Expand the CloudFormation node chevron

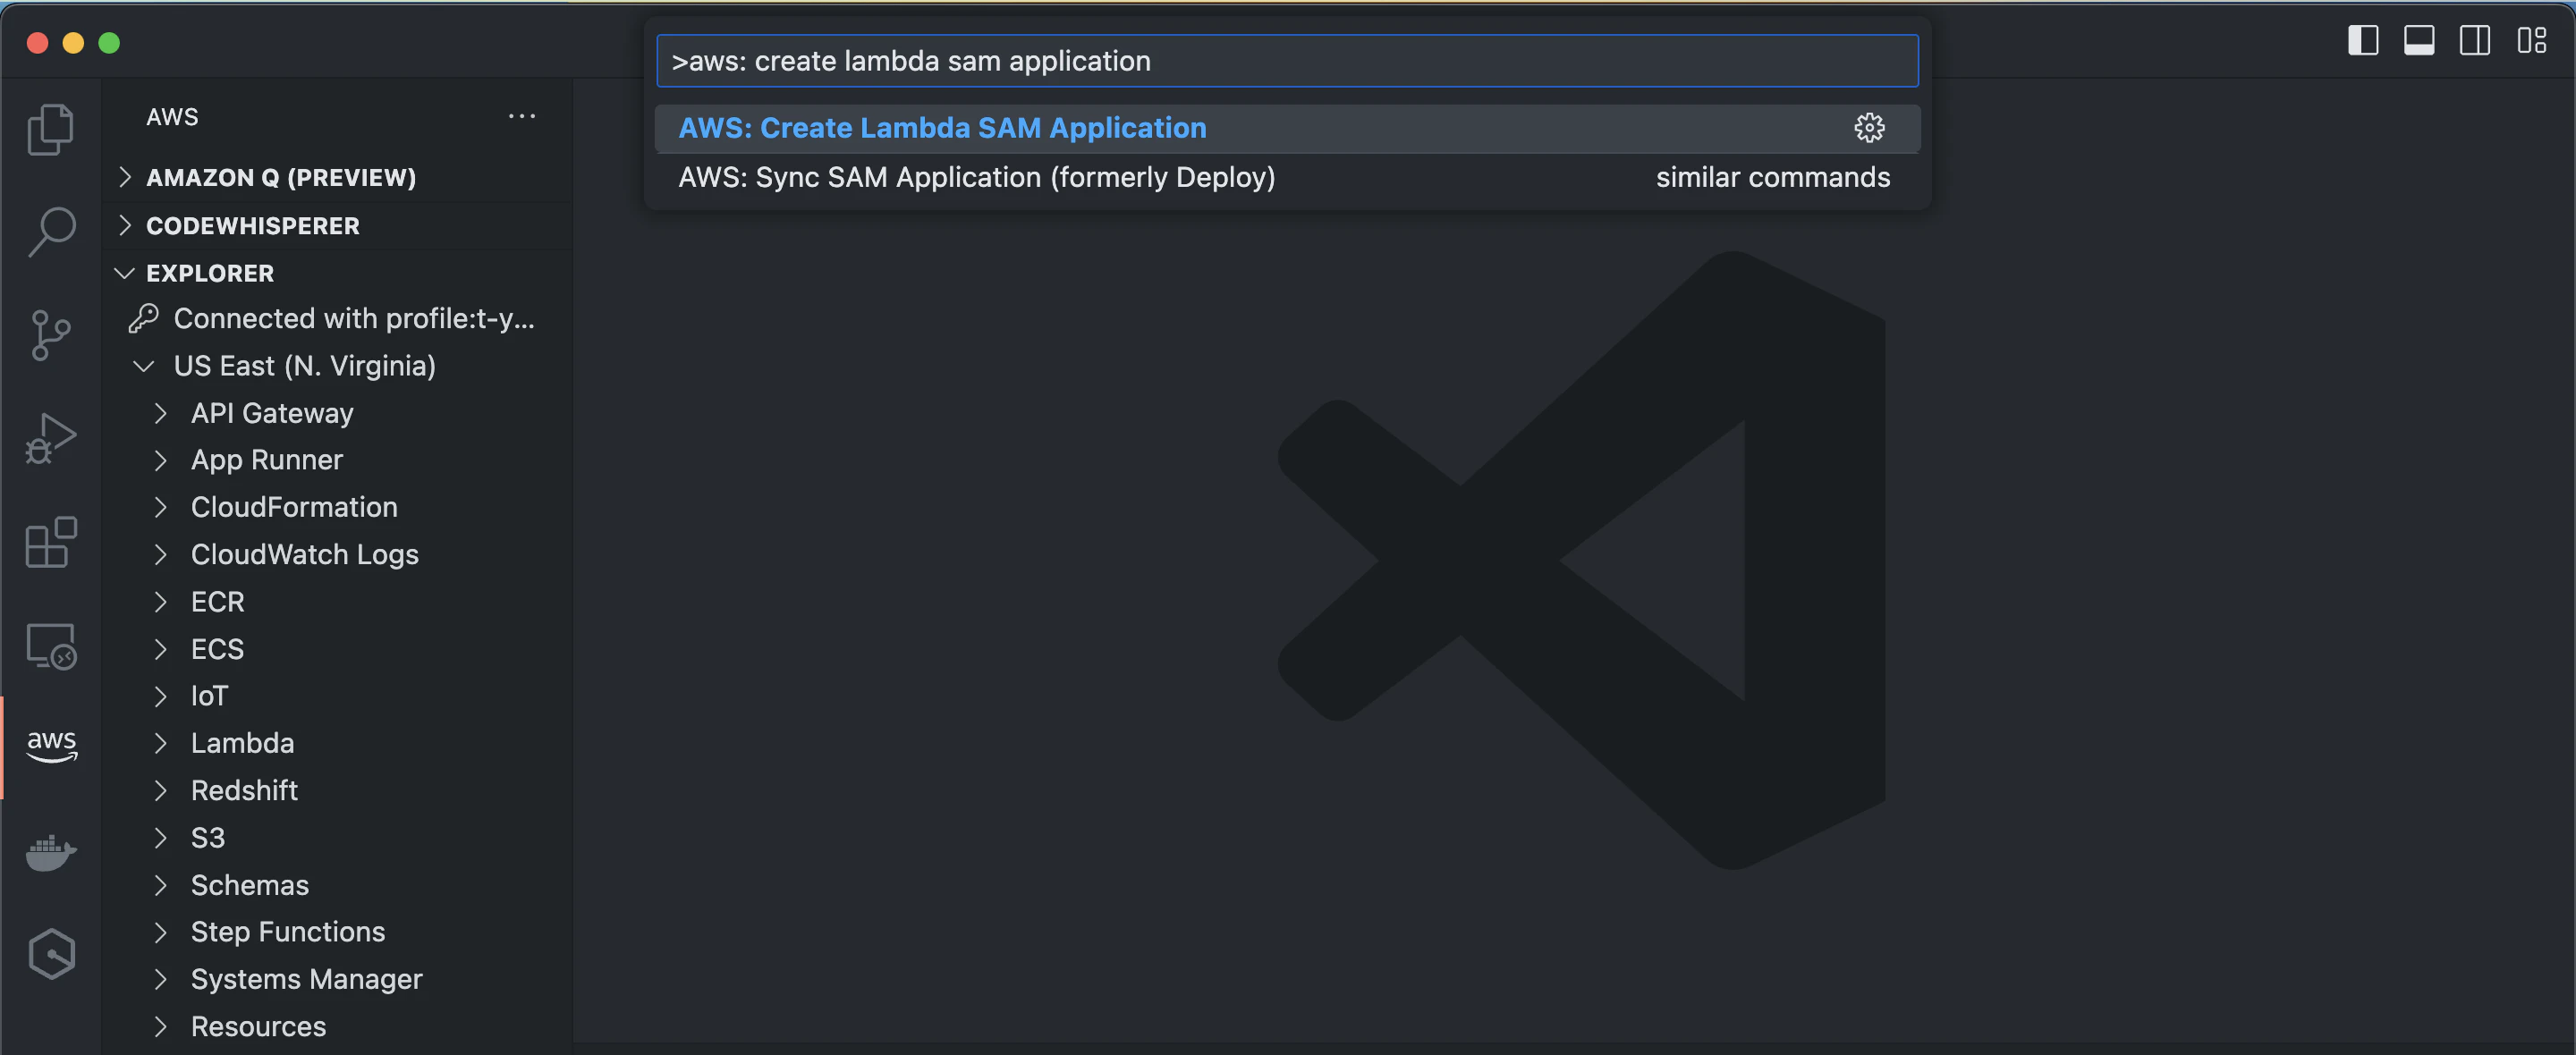coord(160,507)
